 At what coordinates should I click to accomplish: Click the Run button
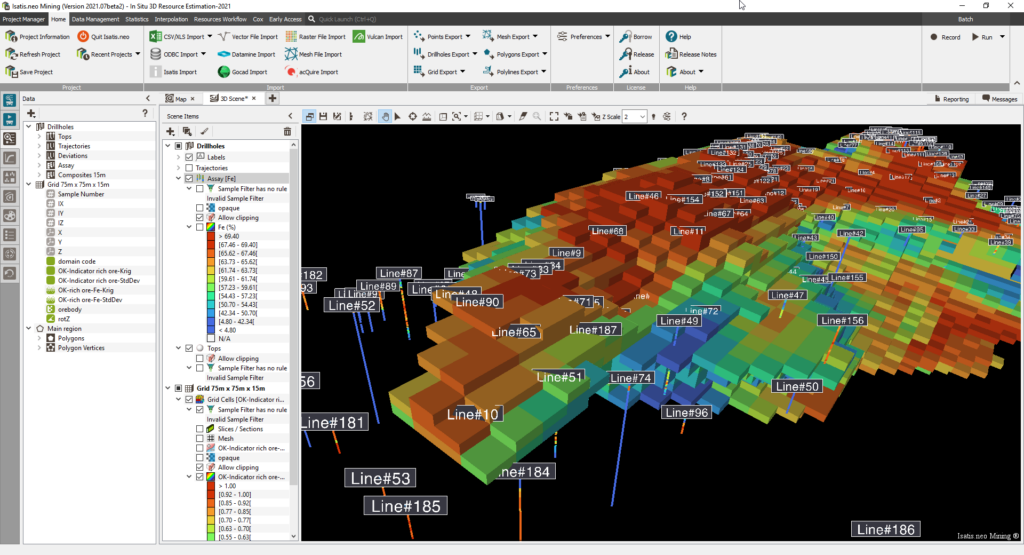(x=982, y=37)
